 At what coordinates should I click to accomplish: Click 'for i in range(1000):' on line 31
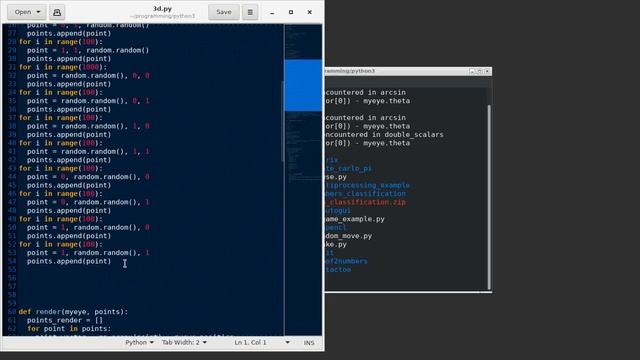[63, 67]
